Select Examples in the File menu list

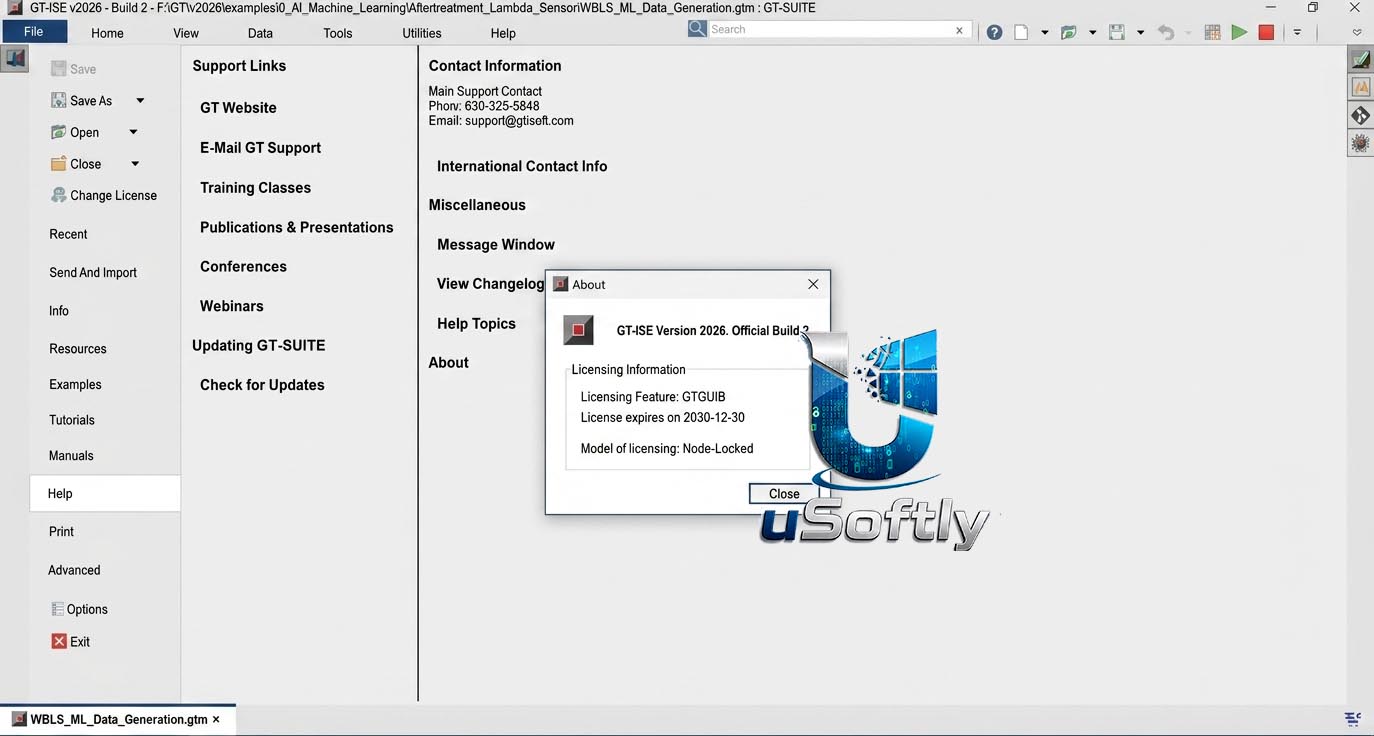coord(75,384)
